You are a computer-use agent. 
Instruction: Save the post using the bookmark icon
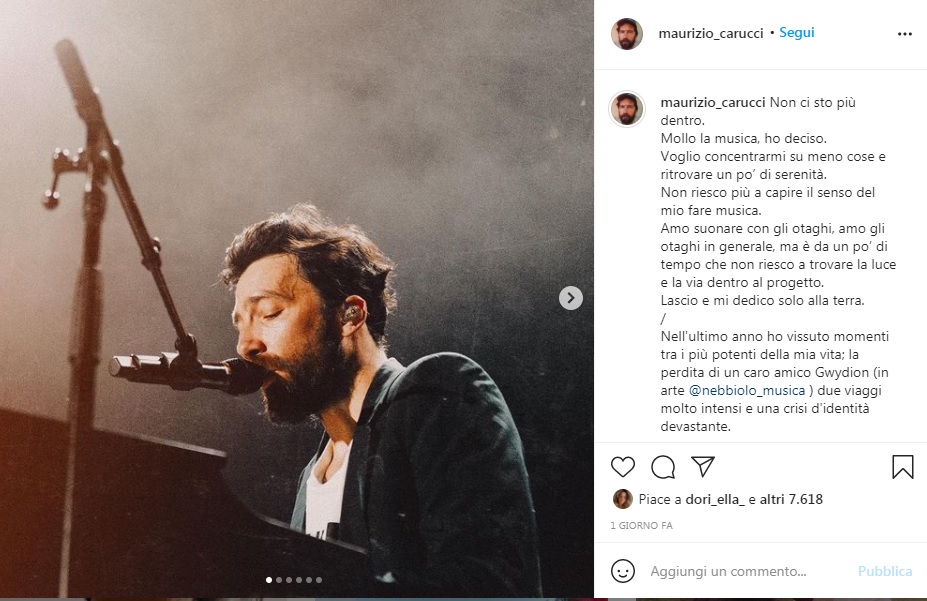point(901,466)
